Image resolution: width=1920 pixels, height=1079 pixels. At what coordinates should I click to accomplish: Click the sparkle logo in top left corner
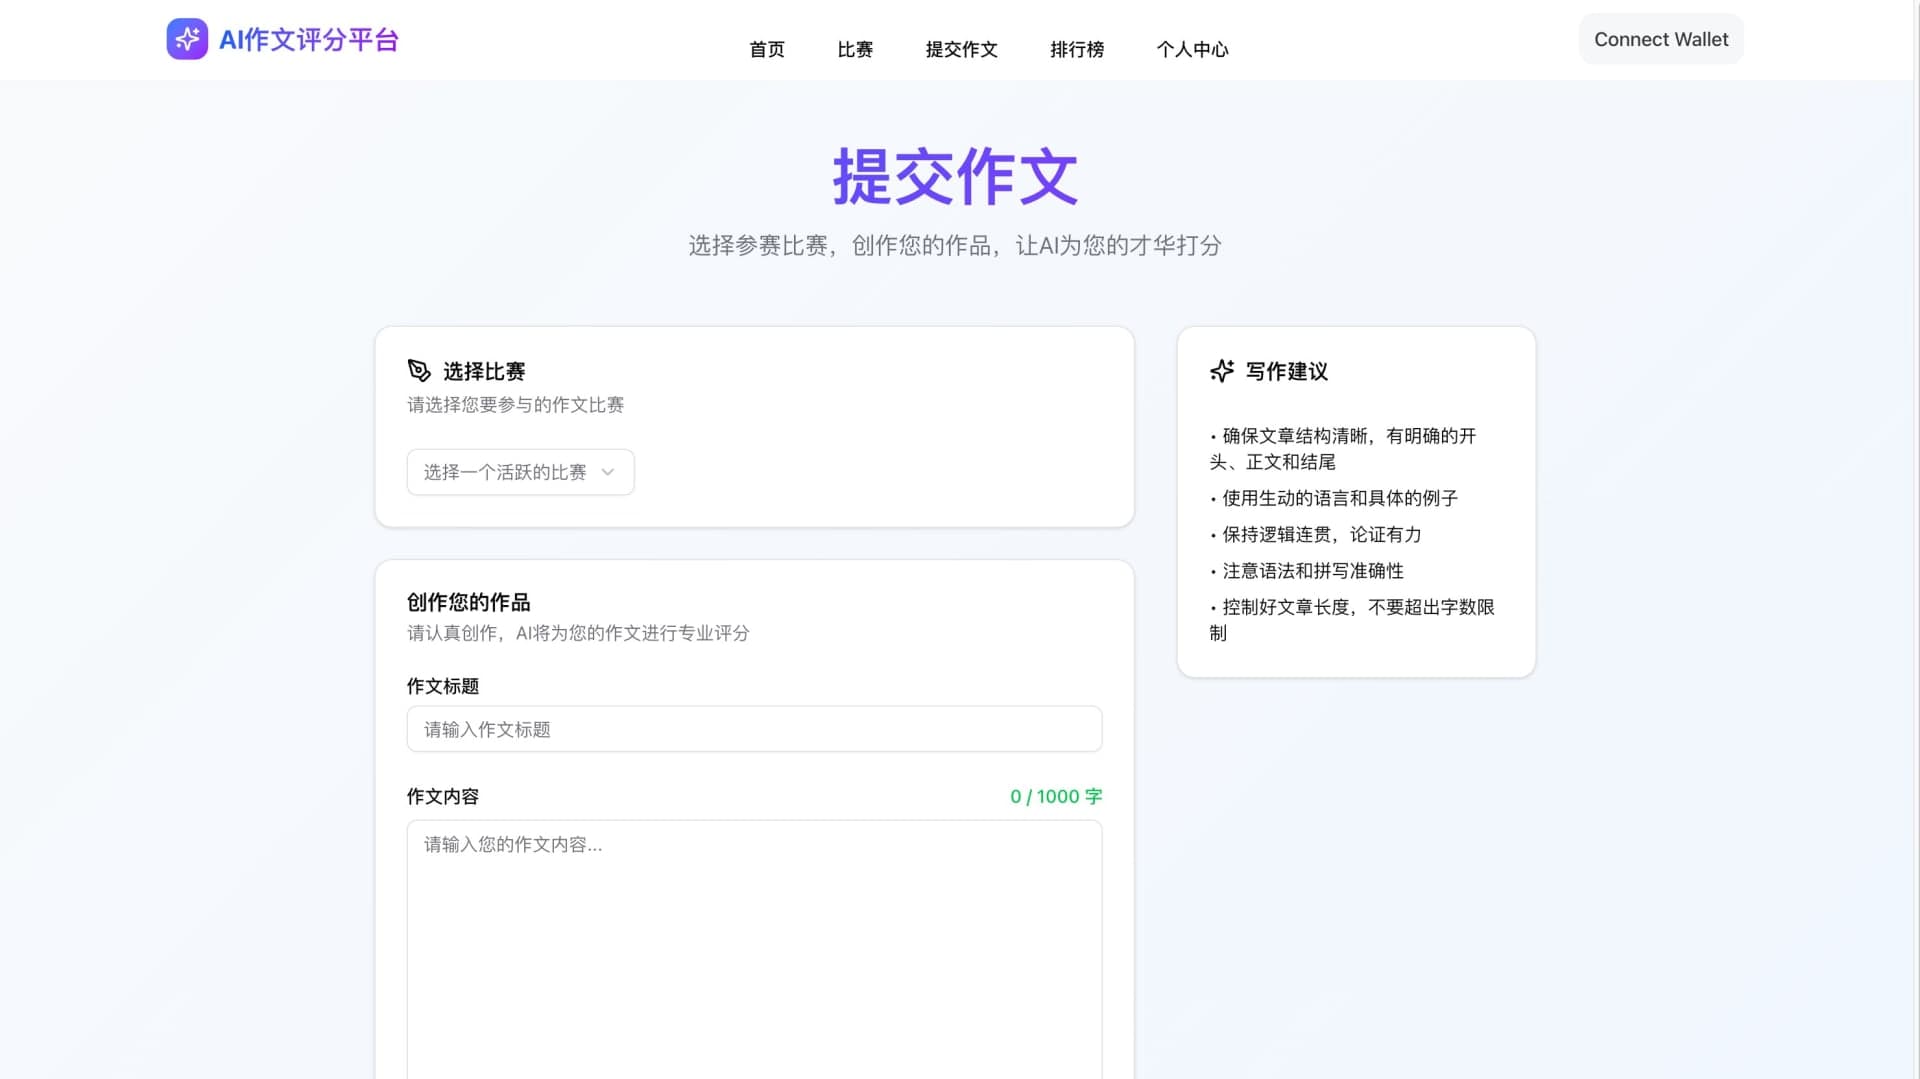[187, 39]
